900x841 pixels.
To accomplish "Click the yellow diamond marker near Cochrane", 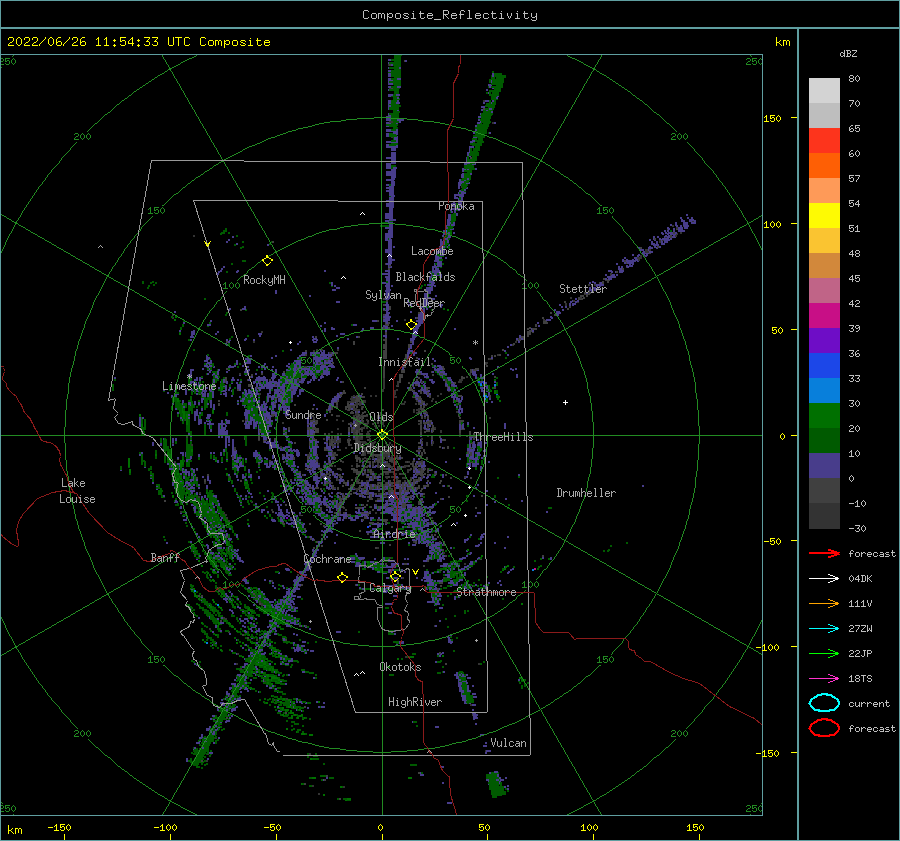I will point(343,577).
